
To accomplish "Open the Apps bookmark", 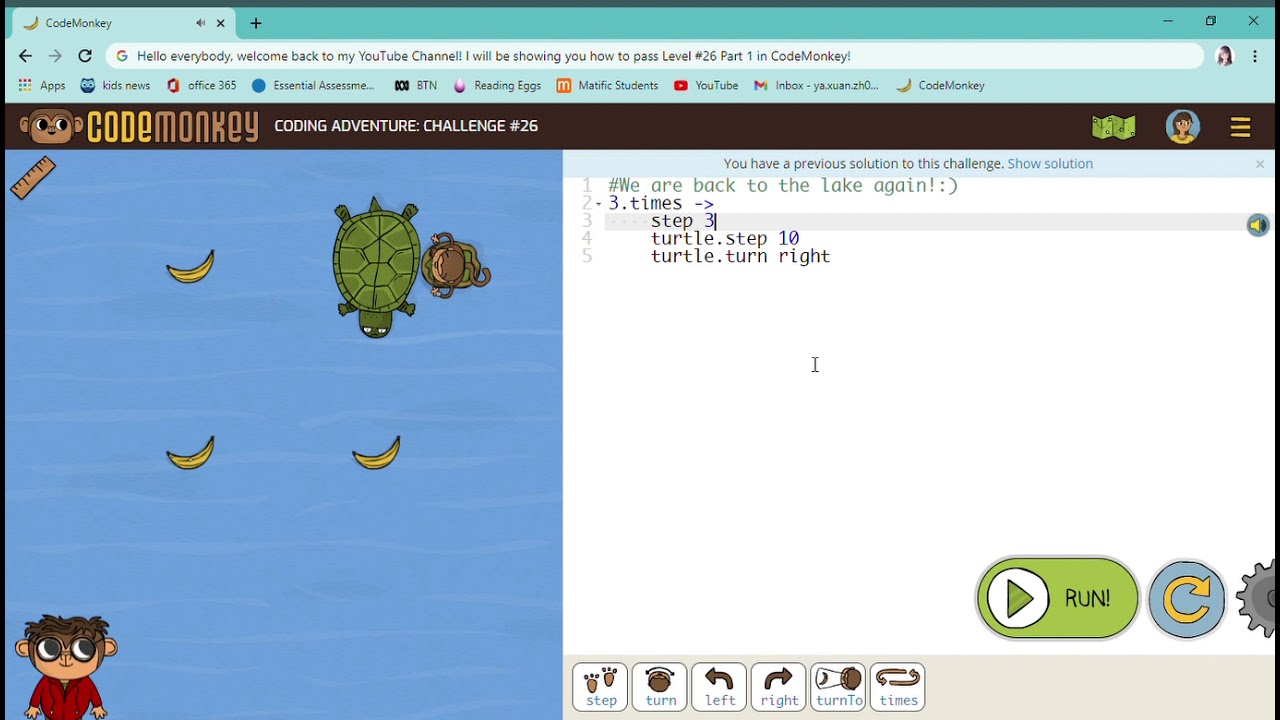I will 41,86.
